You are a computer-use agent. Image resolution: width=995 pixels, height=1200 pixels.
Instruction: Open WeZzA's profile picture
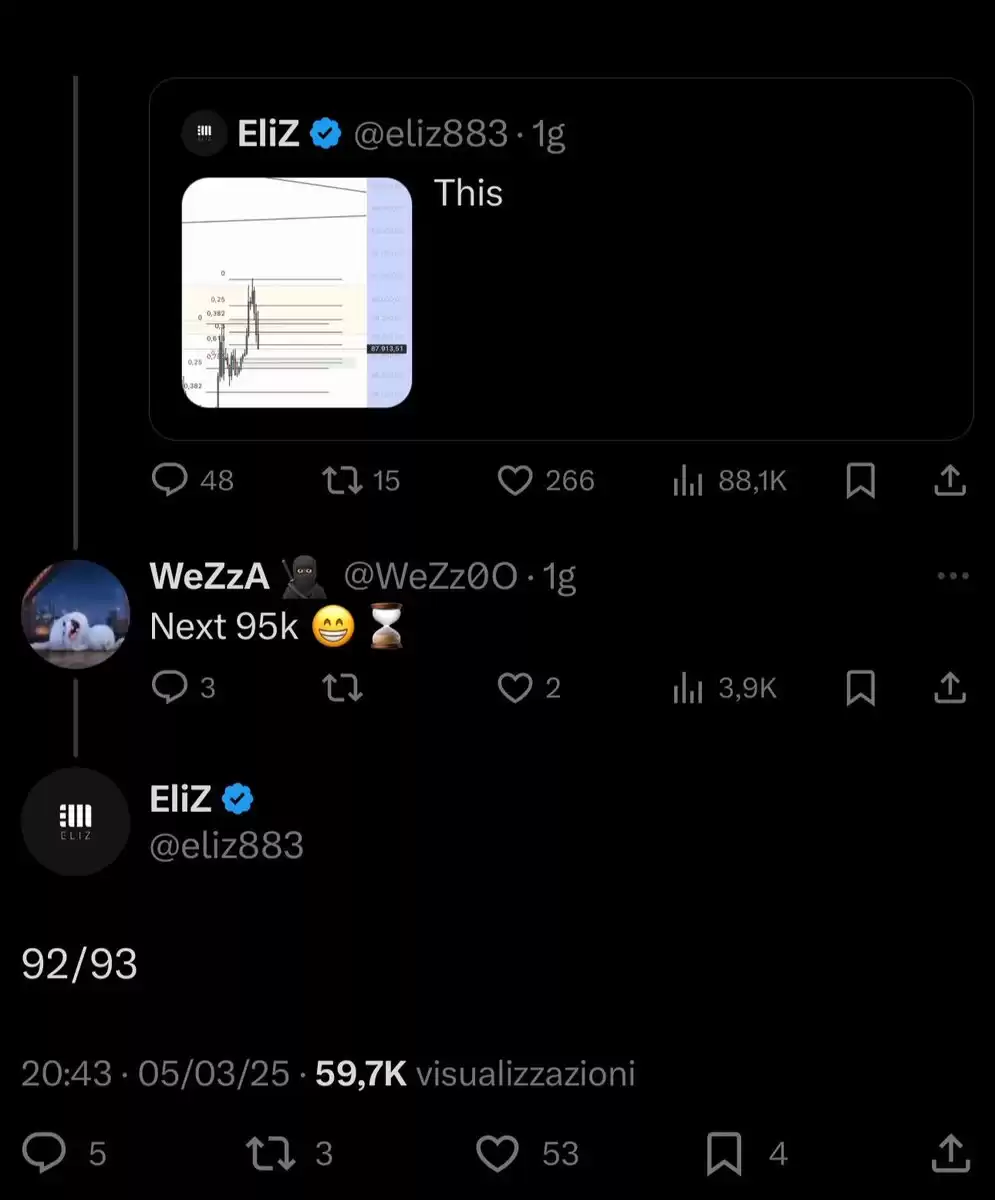tap(76, 614)
